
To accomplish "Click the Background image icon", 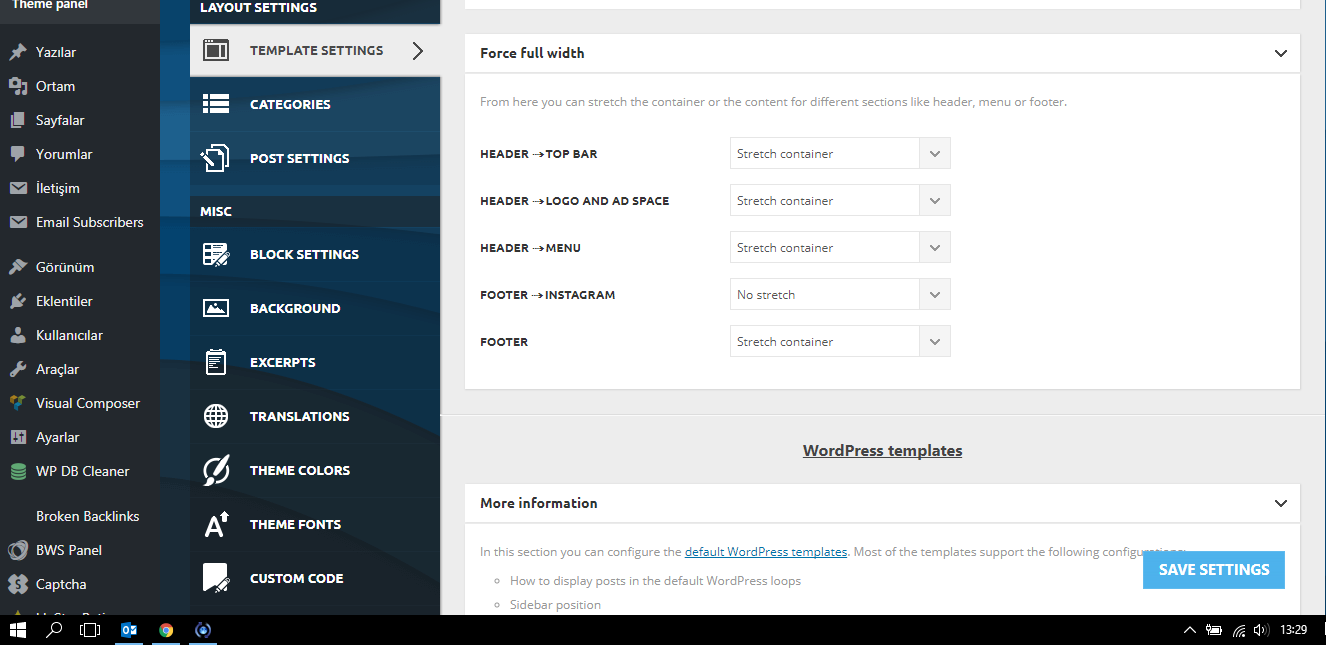I will (216, 308).
